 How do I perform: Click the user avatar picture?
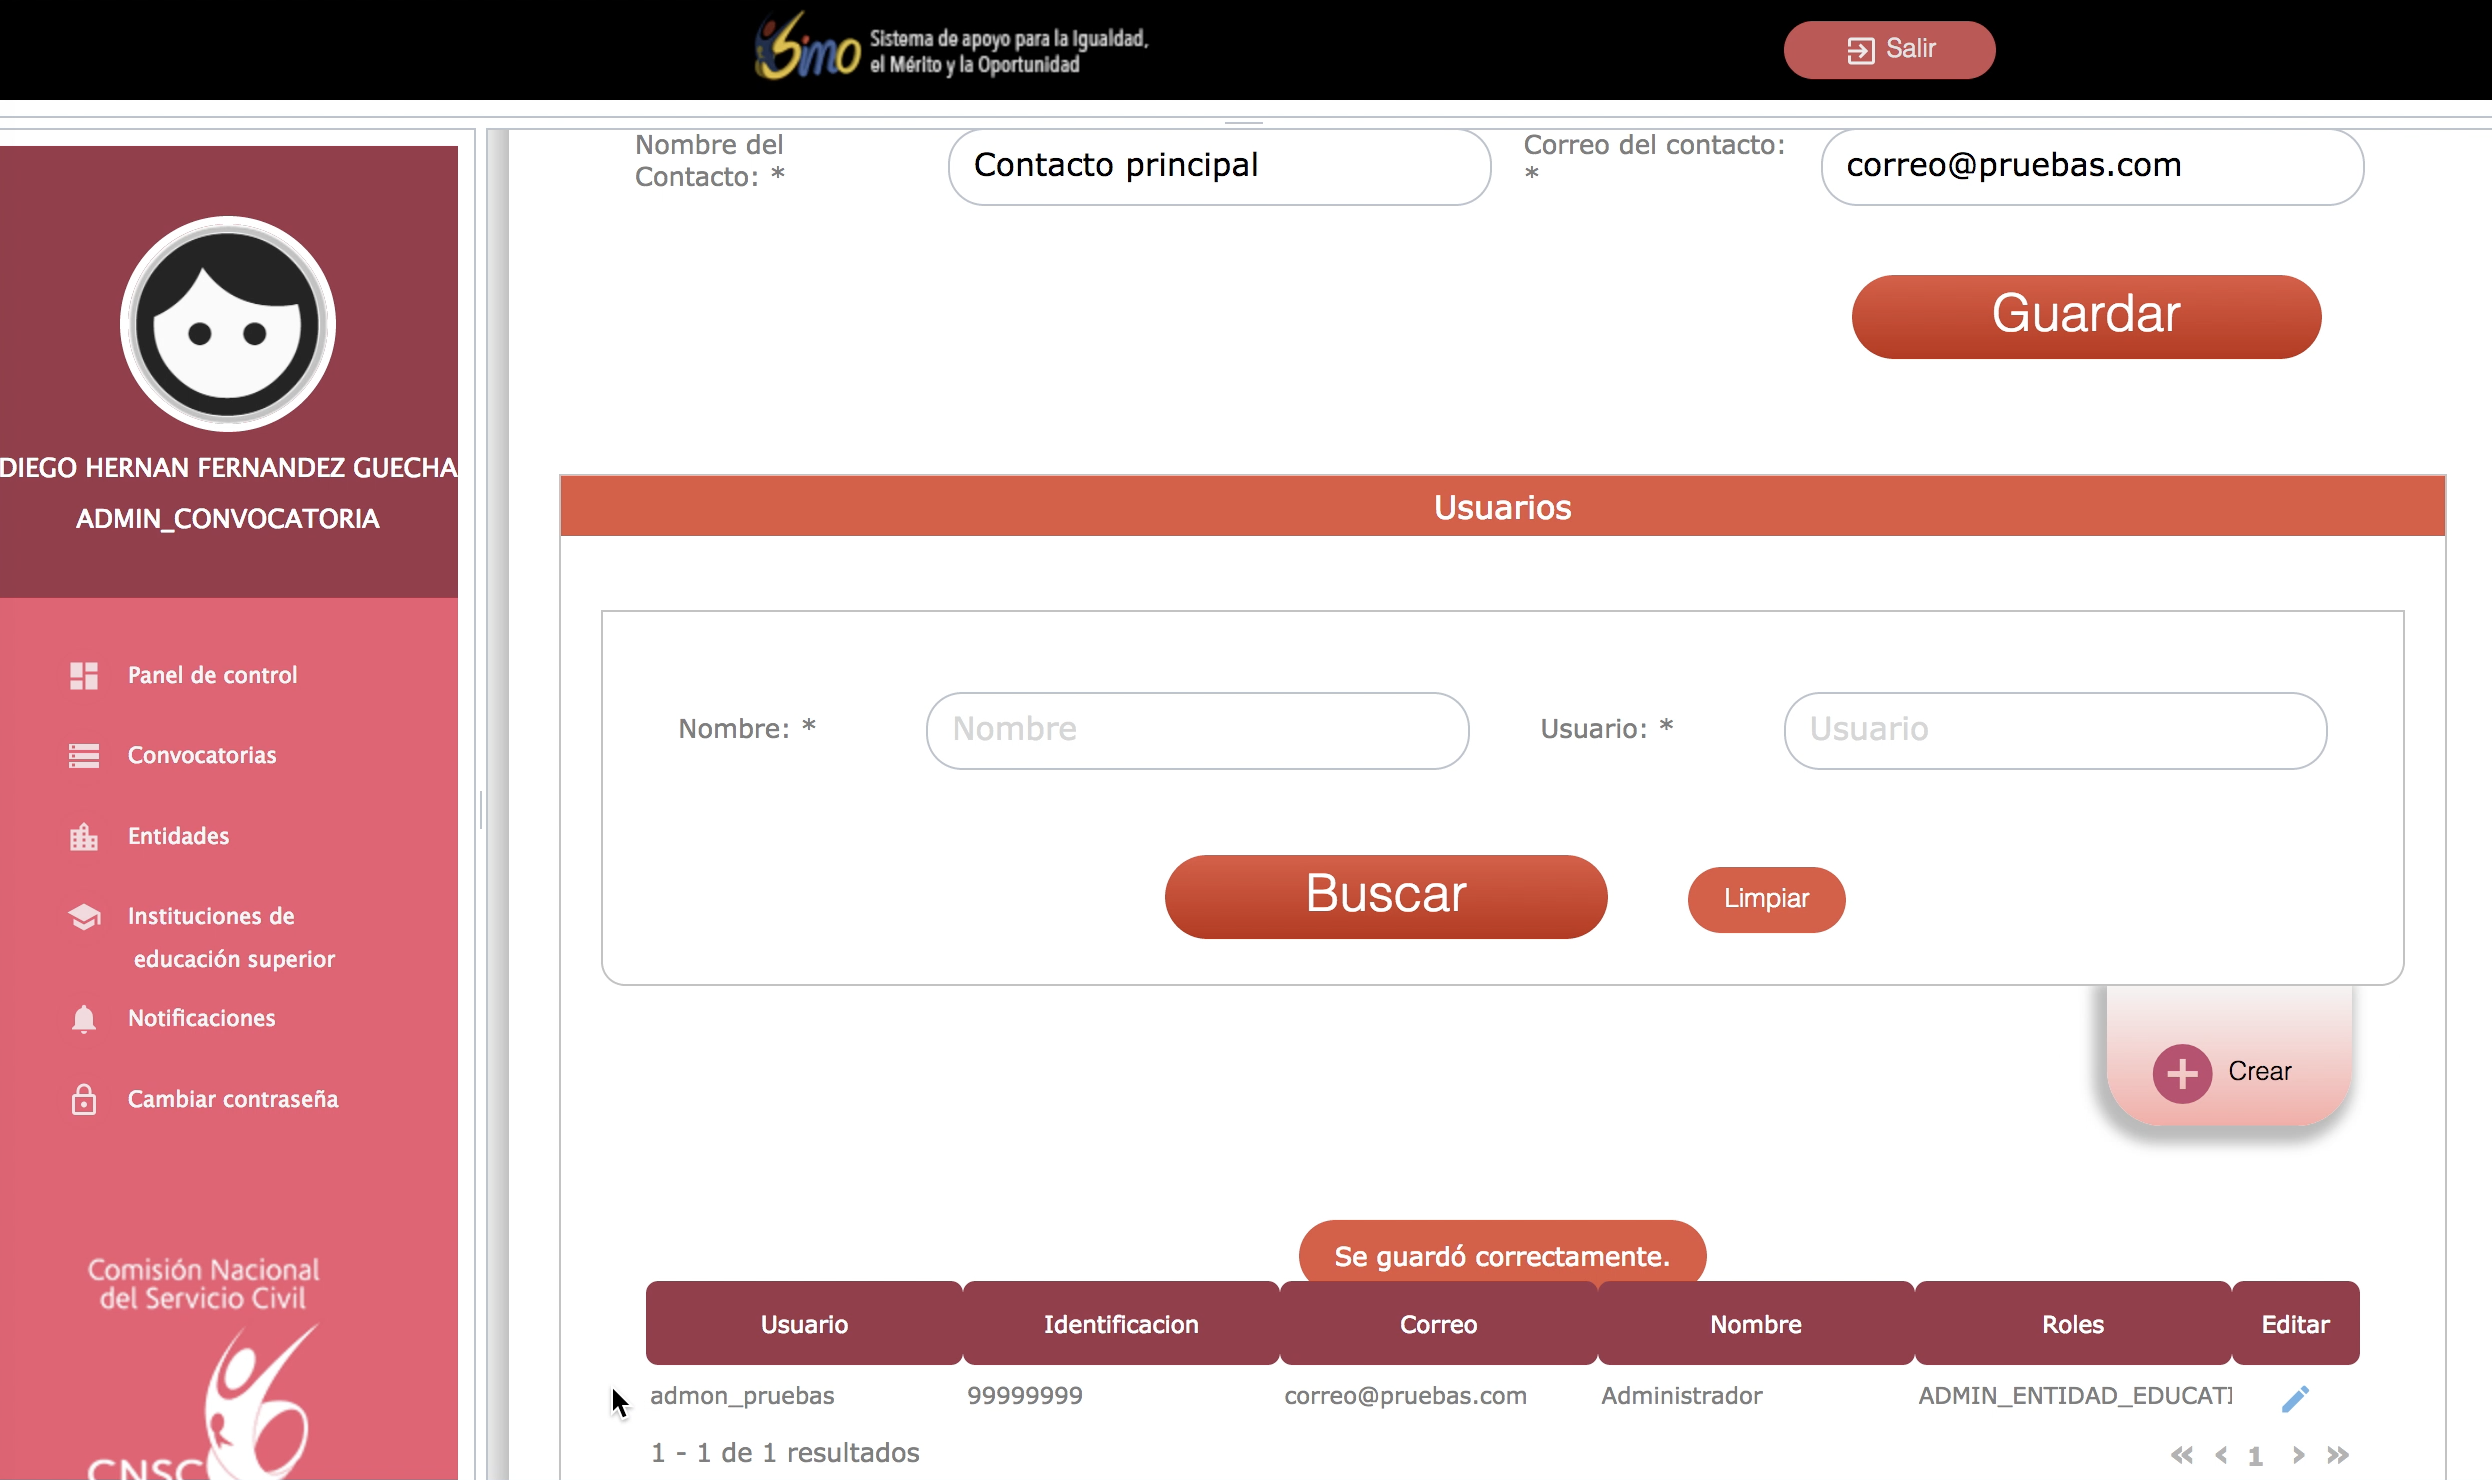point(228,324)
